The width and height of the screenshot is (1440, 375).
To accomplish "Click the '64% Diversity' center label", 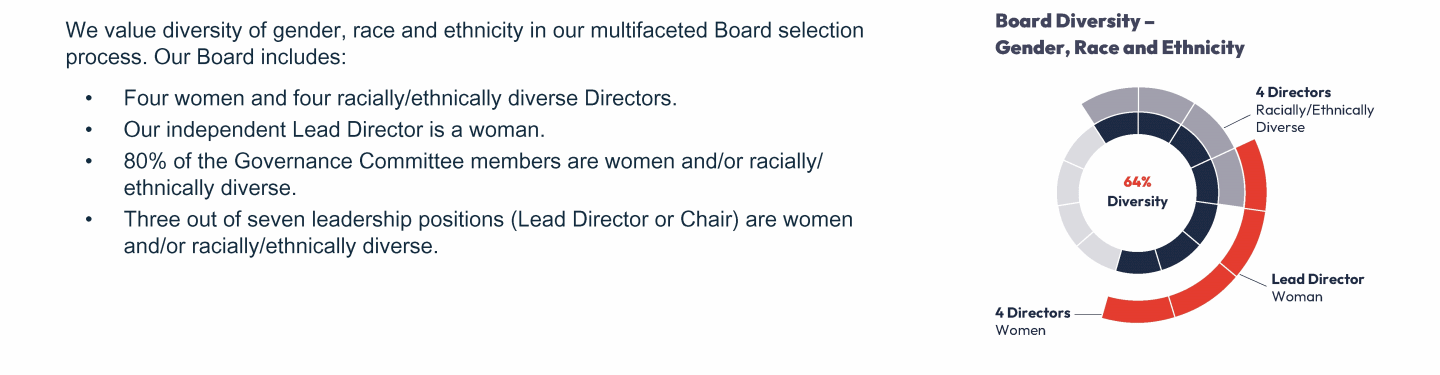I will tap(1138, 192).
